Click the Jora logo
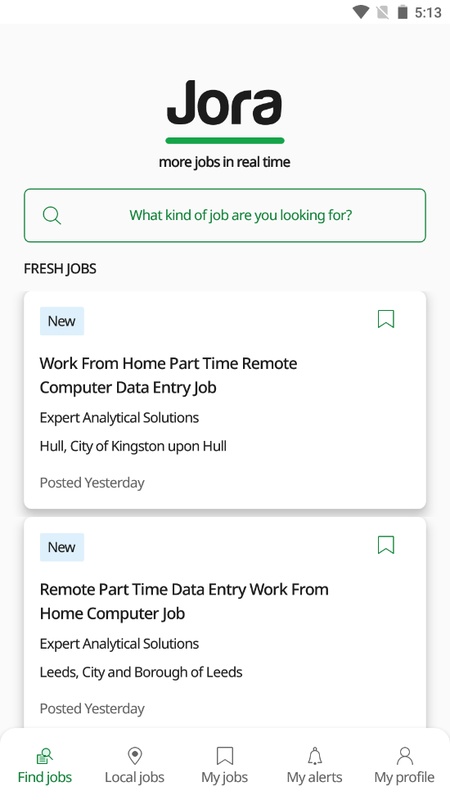The width and height of the screenshot is (450, 800). (224, 111)
